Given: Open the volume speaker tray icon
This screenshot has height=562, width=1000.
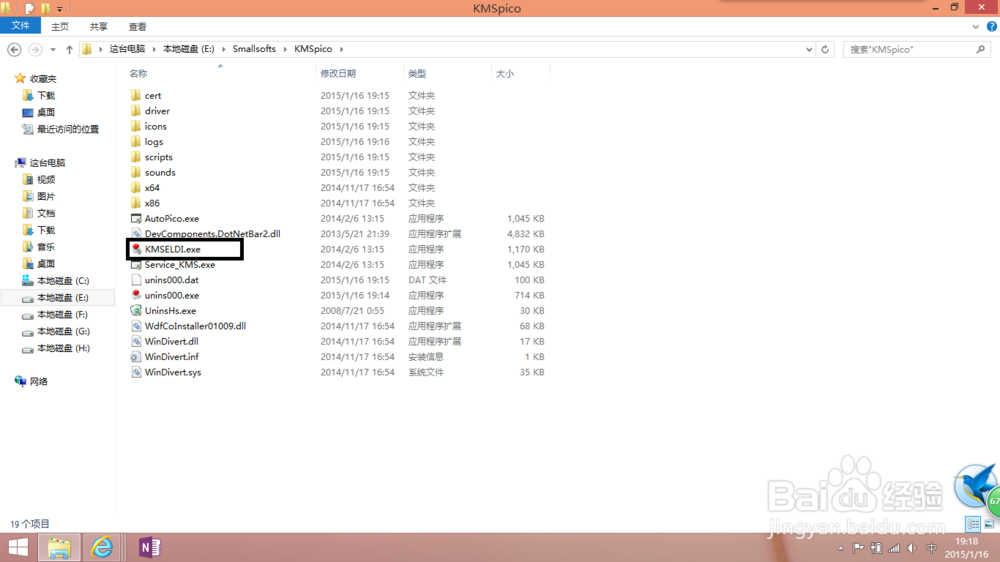Looking at the screenshot, I should click(913, 548).
